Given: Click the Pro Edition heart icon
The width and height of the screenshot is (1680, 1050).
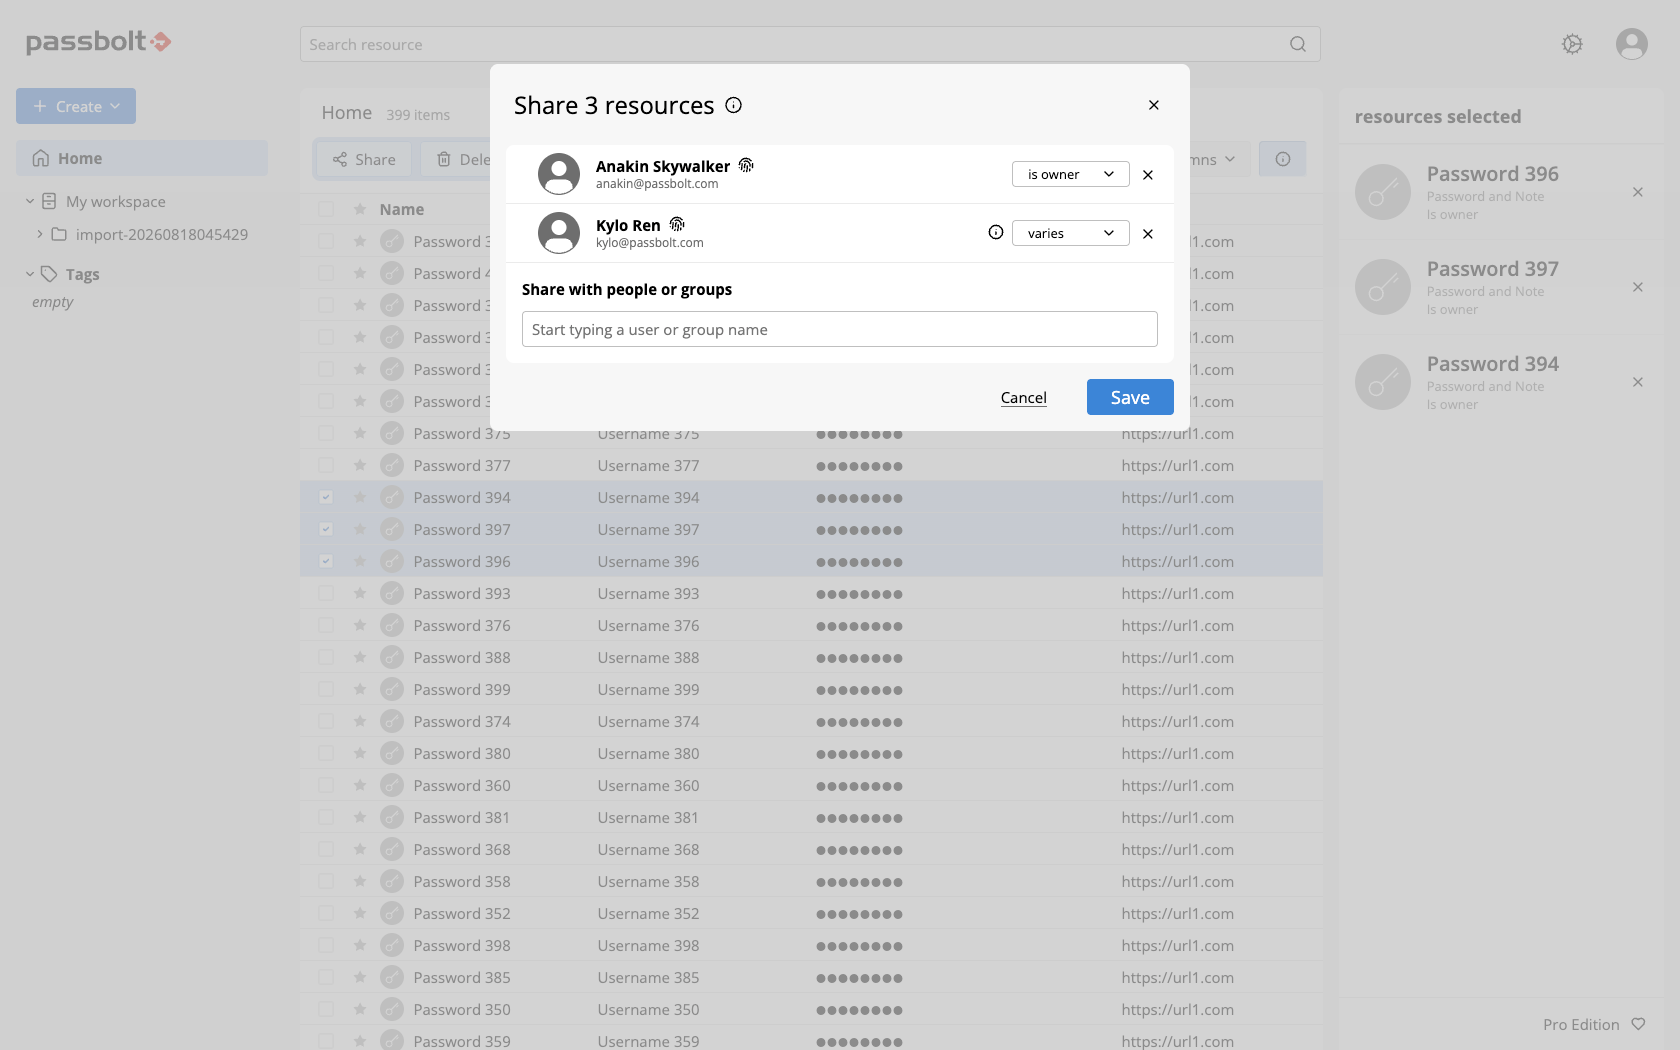Looking at the screenshot, I should (x=1638, y=1024).
